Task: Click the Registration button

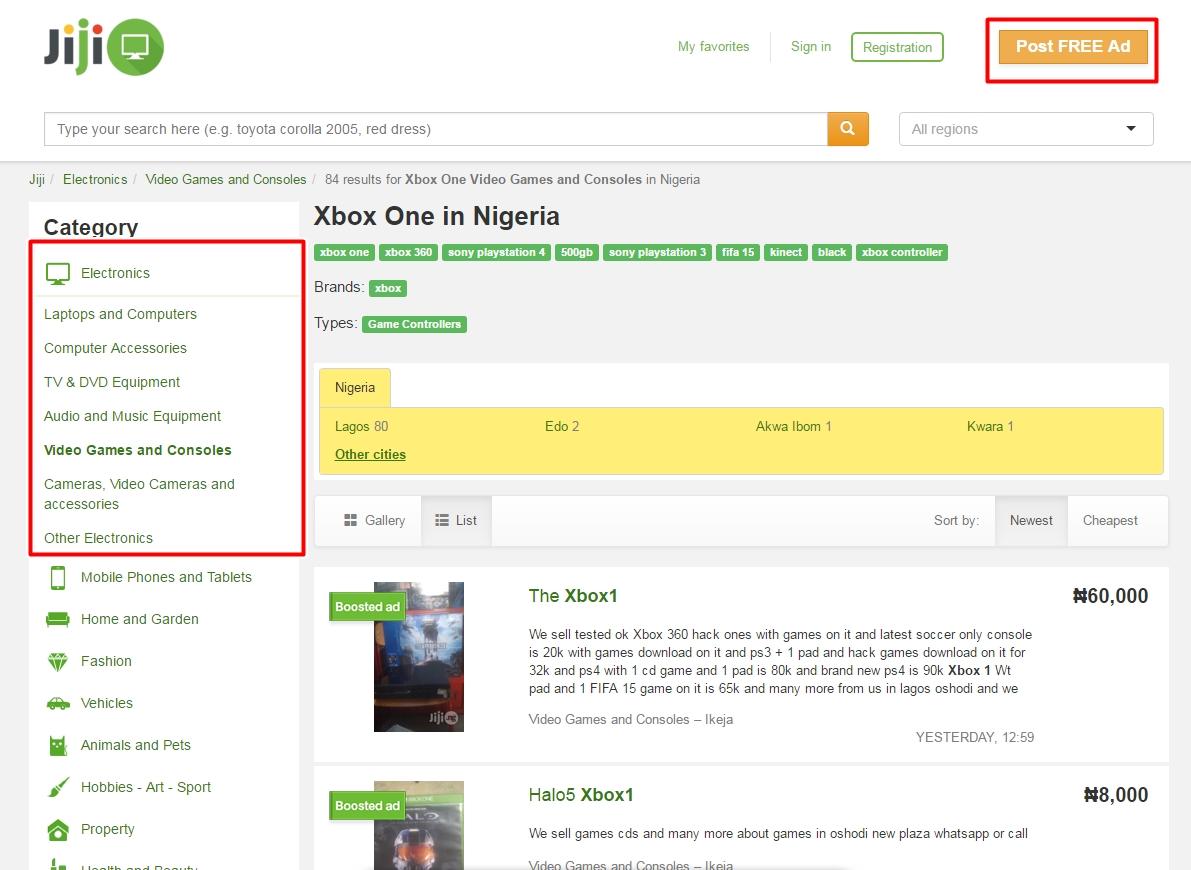Action: (897, 47)
